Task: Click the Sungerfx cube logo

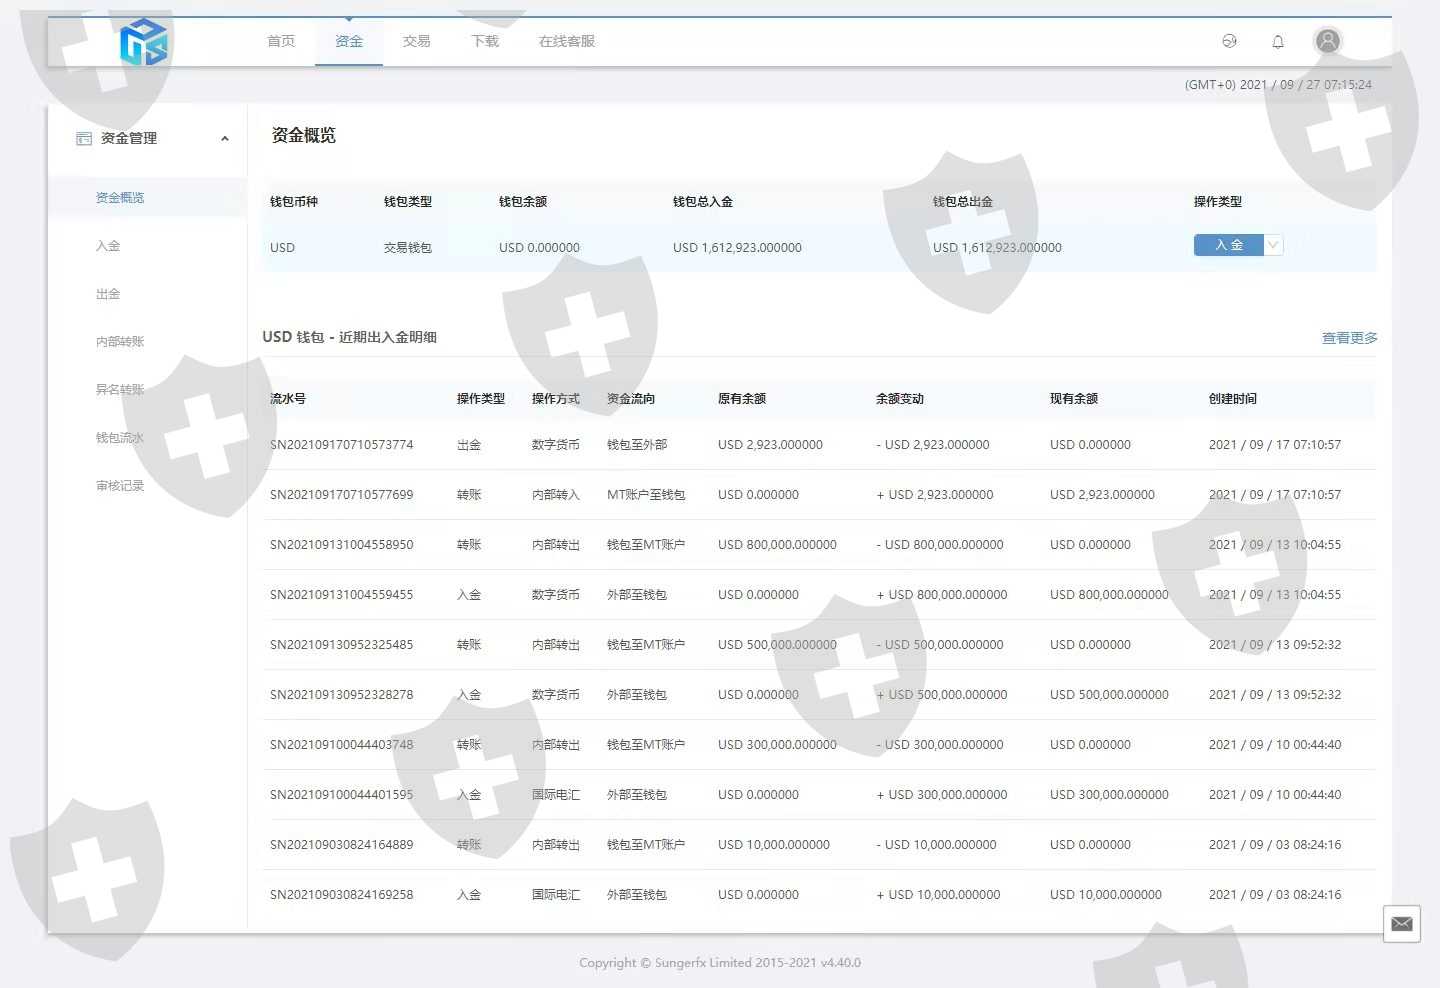Action: (x=143, y=42)
